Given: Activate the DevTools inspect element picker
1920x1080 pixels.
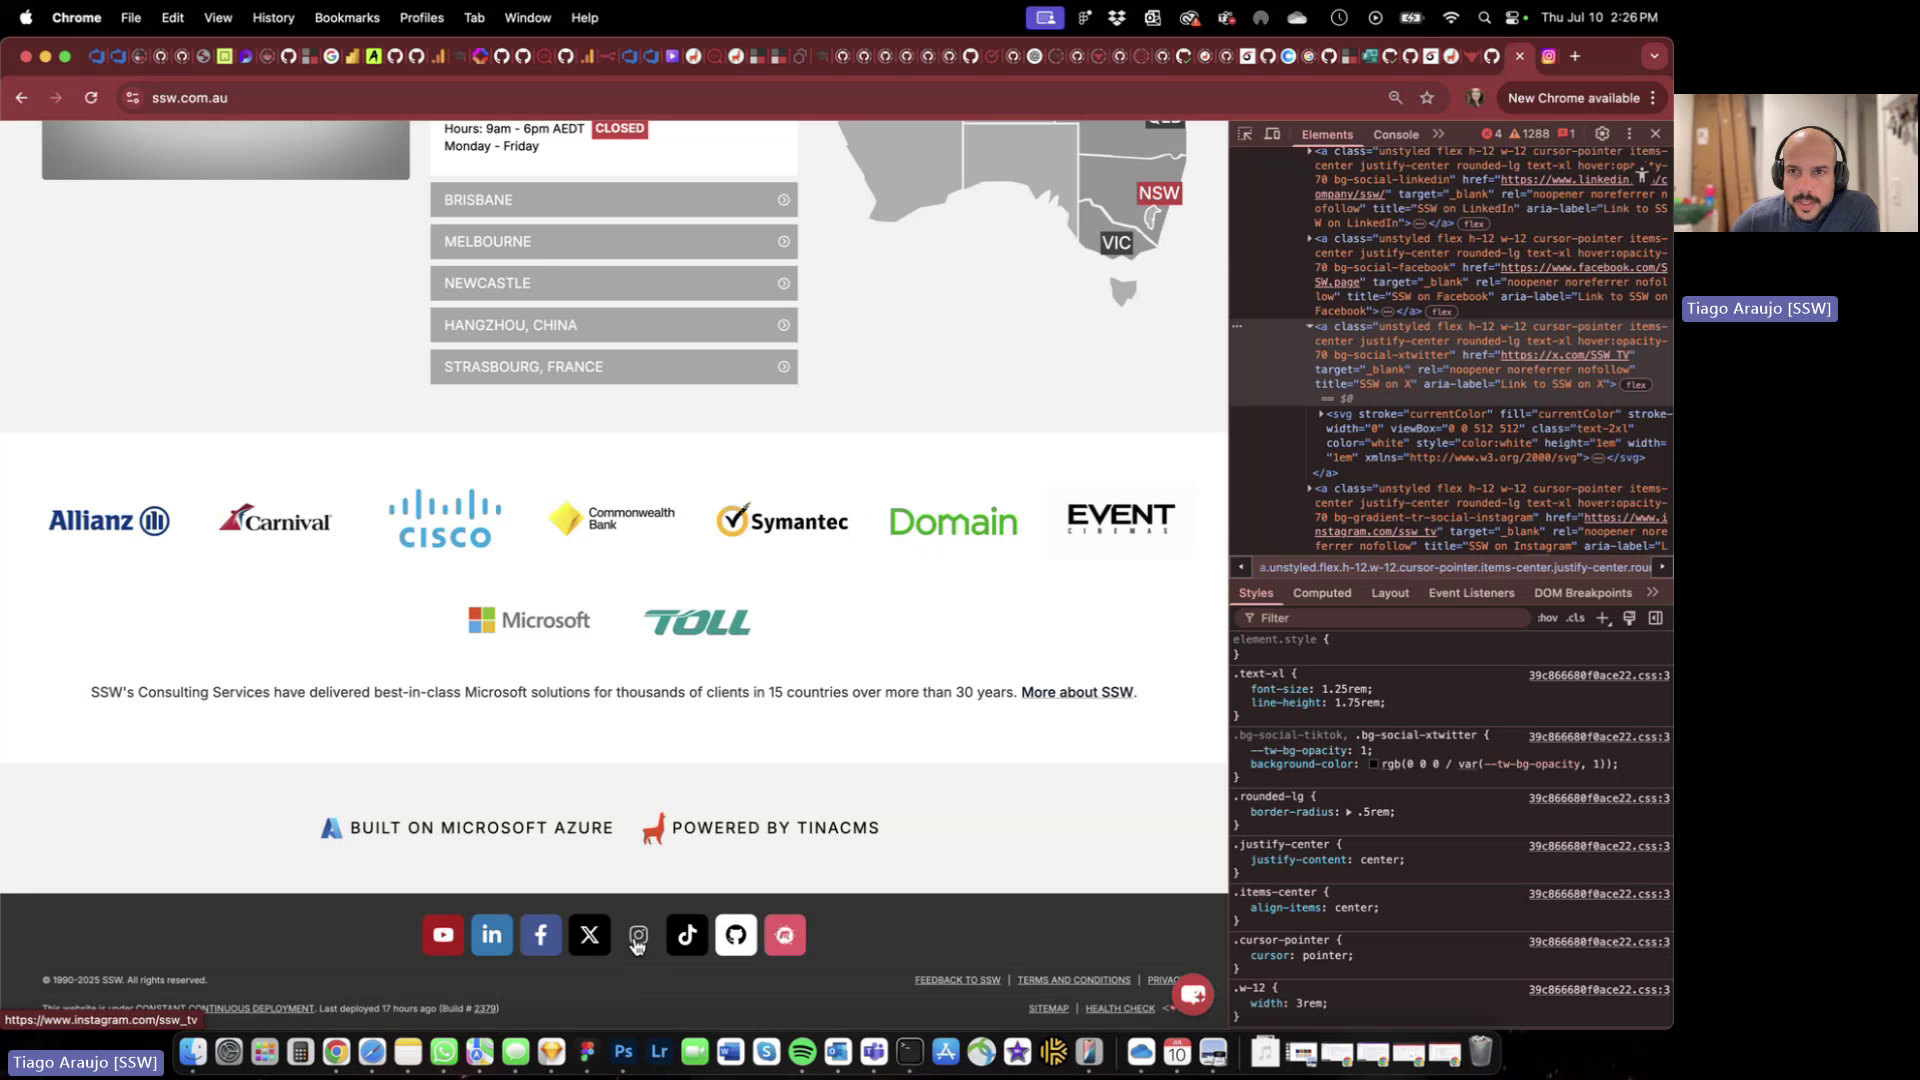Looking at the screenshot, I should [x=1244, y=133].
